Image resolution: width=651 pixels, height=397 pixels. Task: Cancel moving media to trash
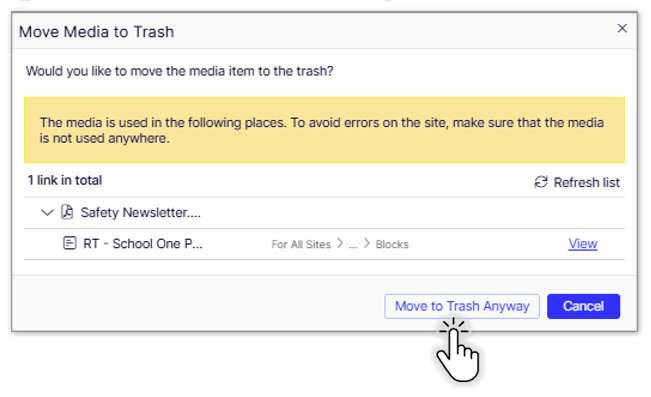[583, 306]
